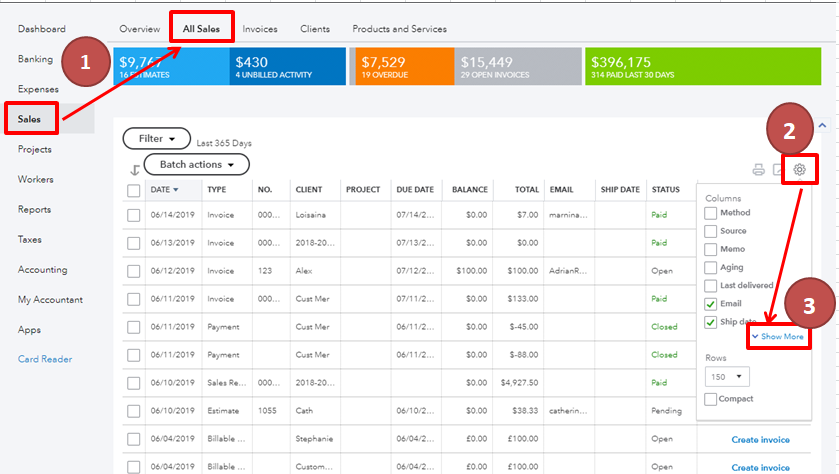The width and height of the screenshot is (839, 474).
Task: Open Reports in the sidebar
Action: tap(34, 209)
